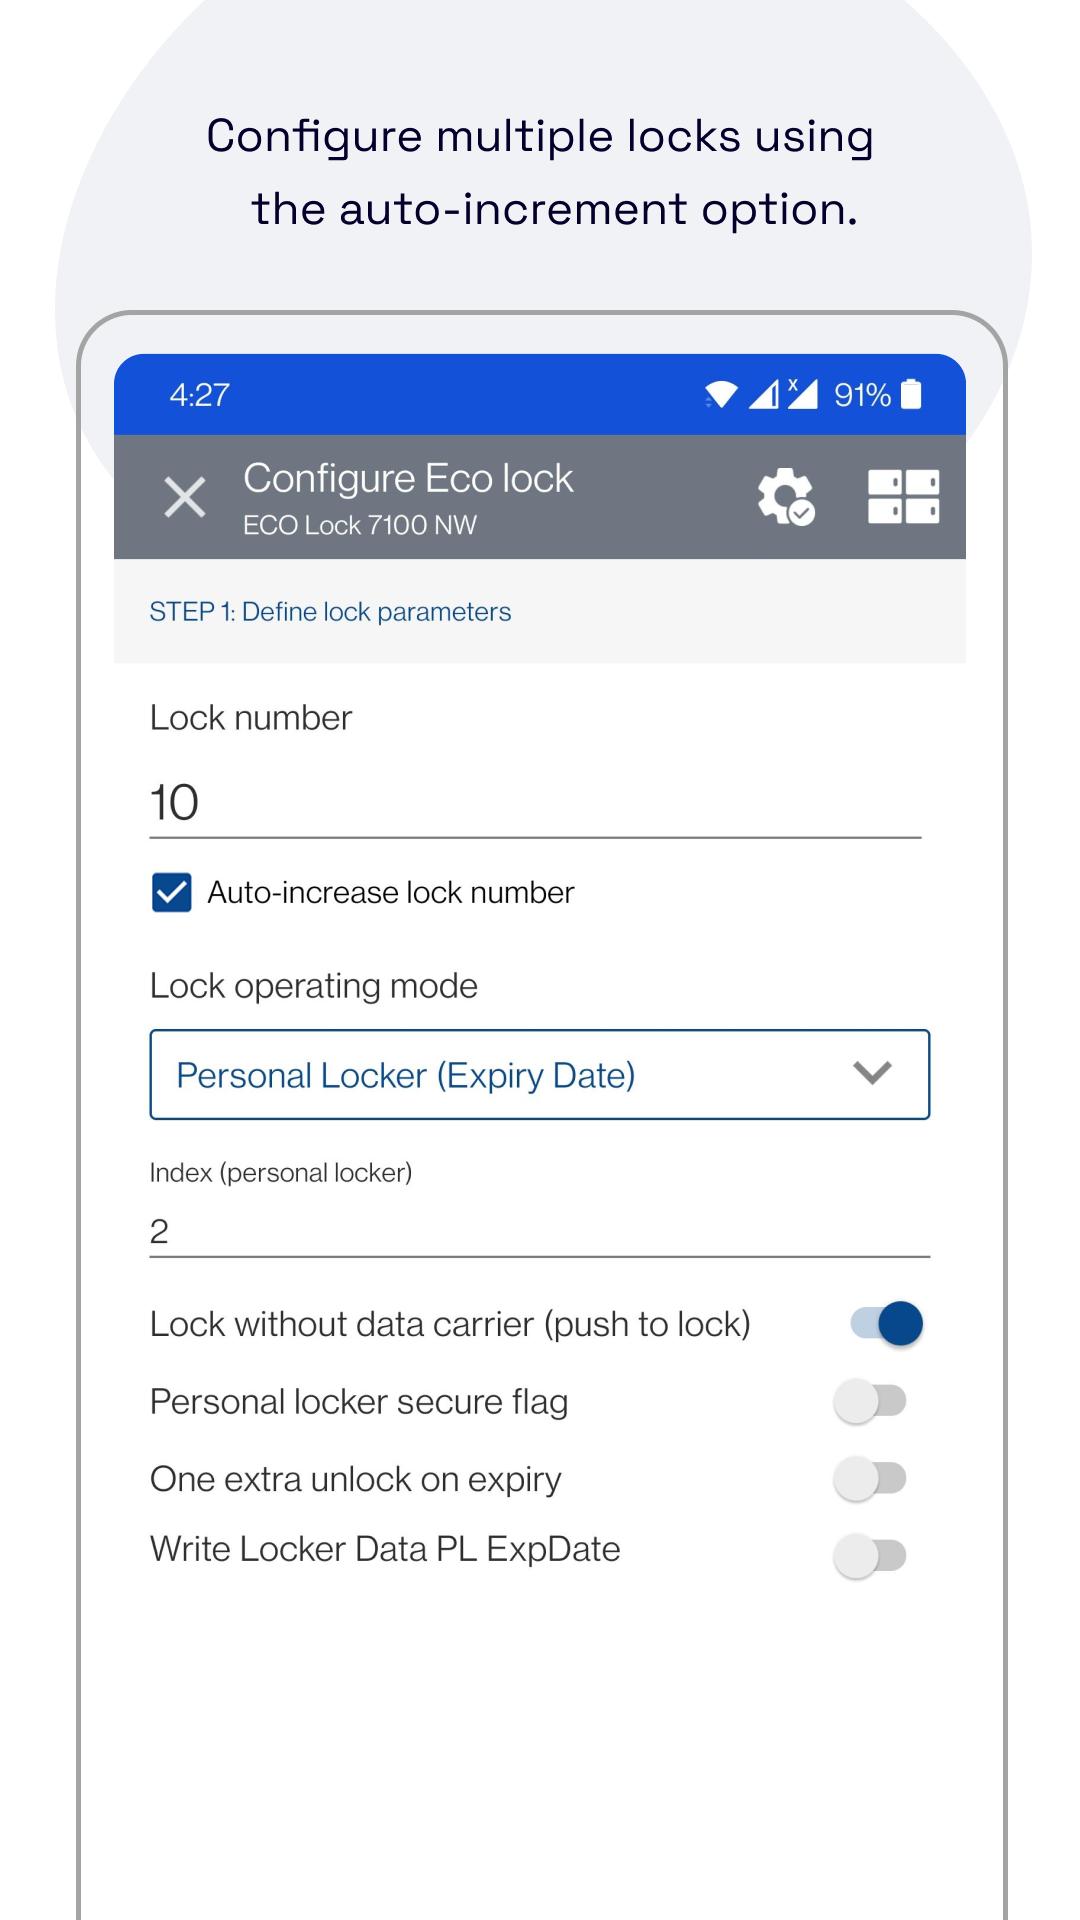Tap the STEP 1 Define lock parameters header

tap(330, 612)
